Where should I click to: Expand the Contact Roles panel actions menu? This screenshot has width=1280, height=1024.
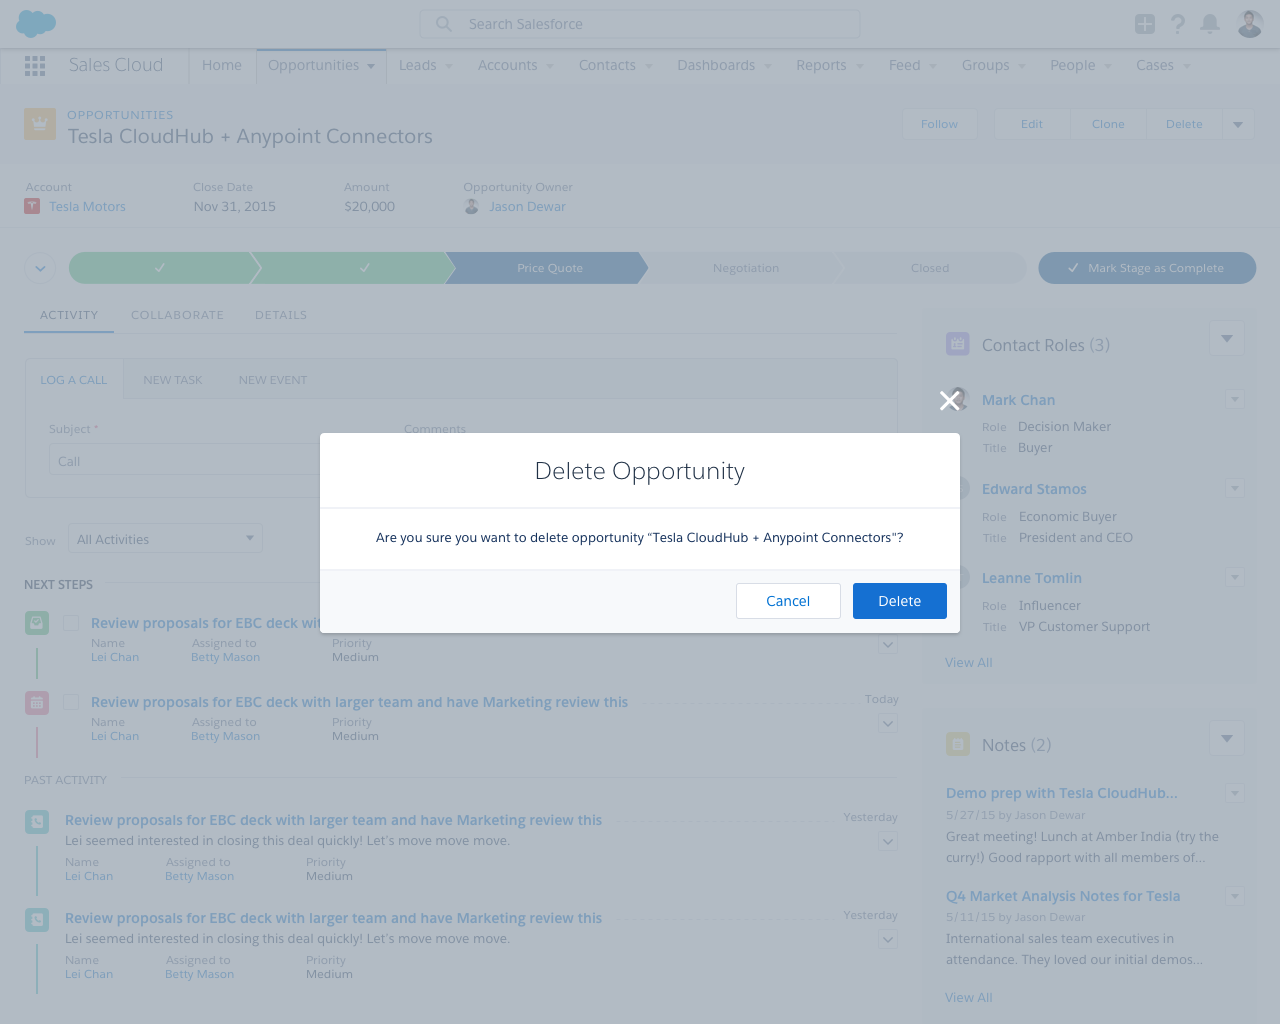(1226, 338)
